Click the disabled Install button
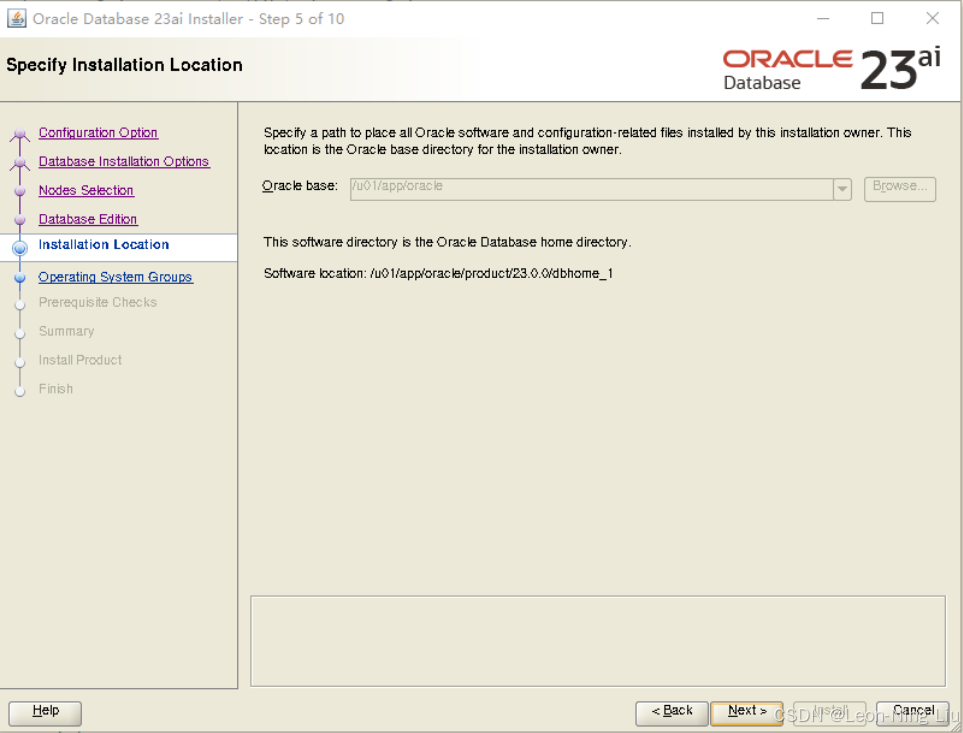The height and width of the screenshot is (733, 963). [x=830, y=713]
